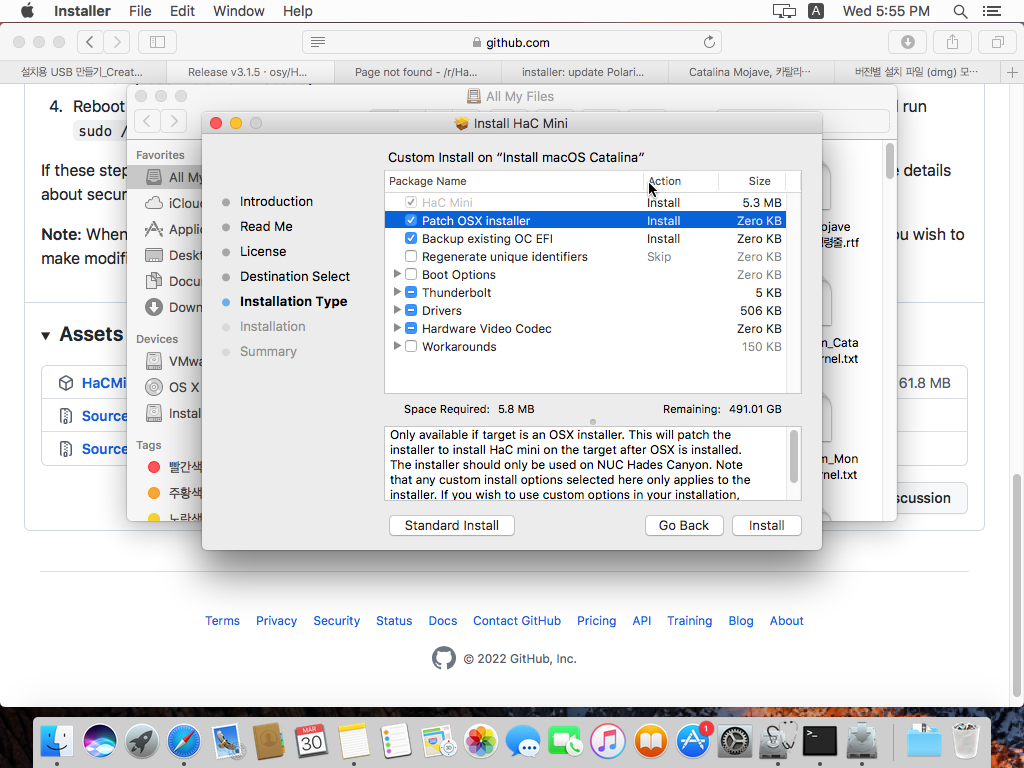Expand the Boot Options group
Viewport: 1024px width, 768px height.
click(x=397, y=274)
